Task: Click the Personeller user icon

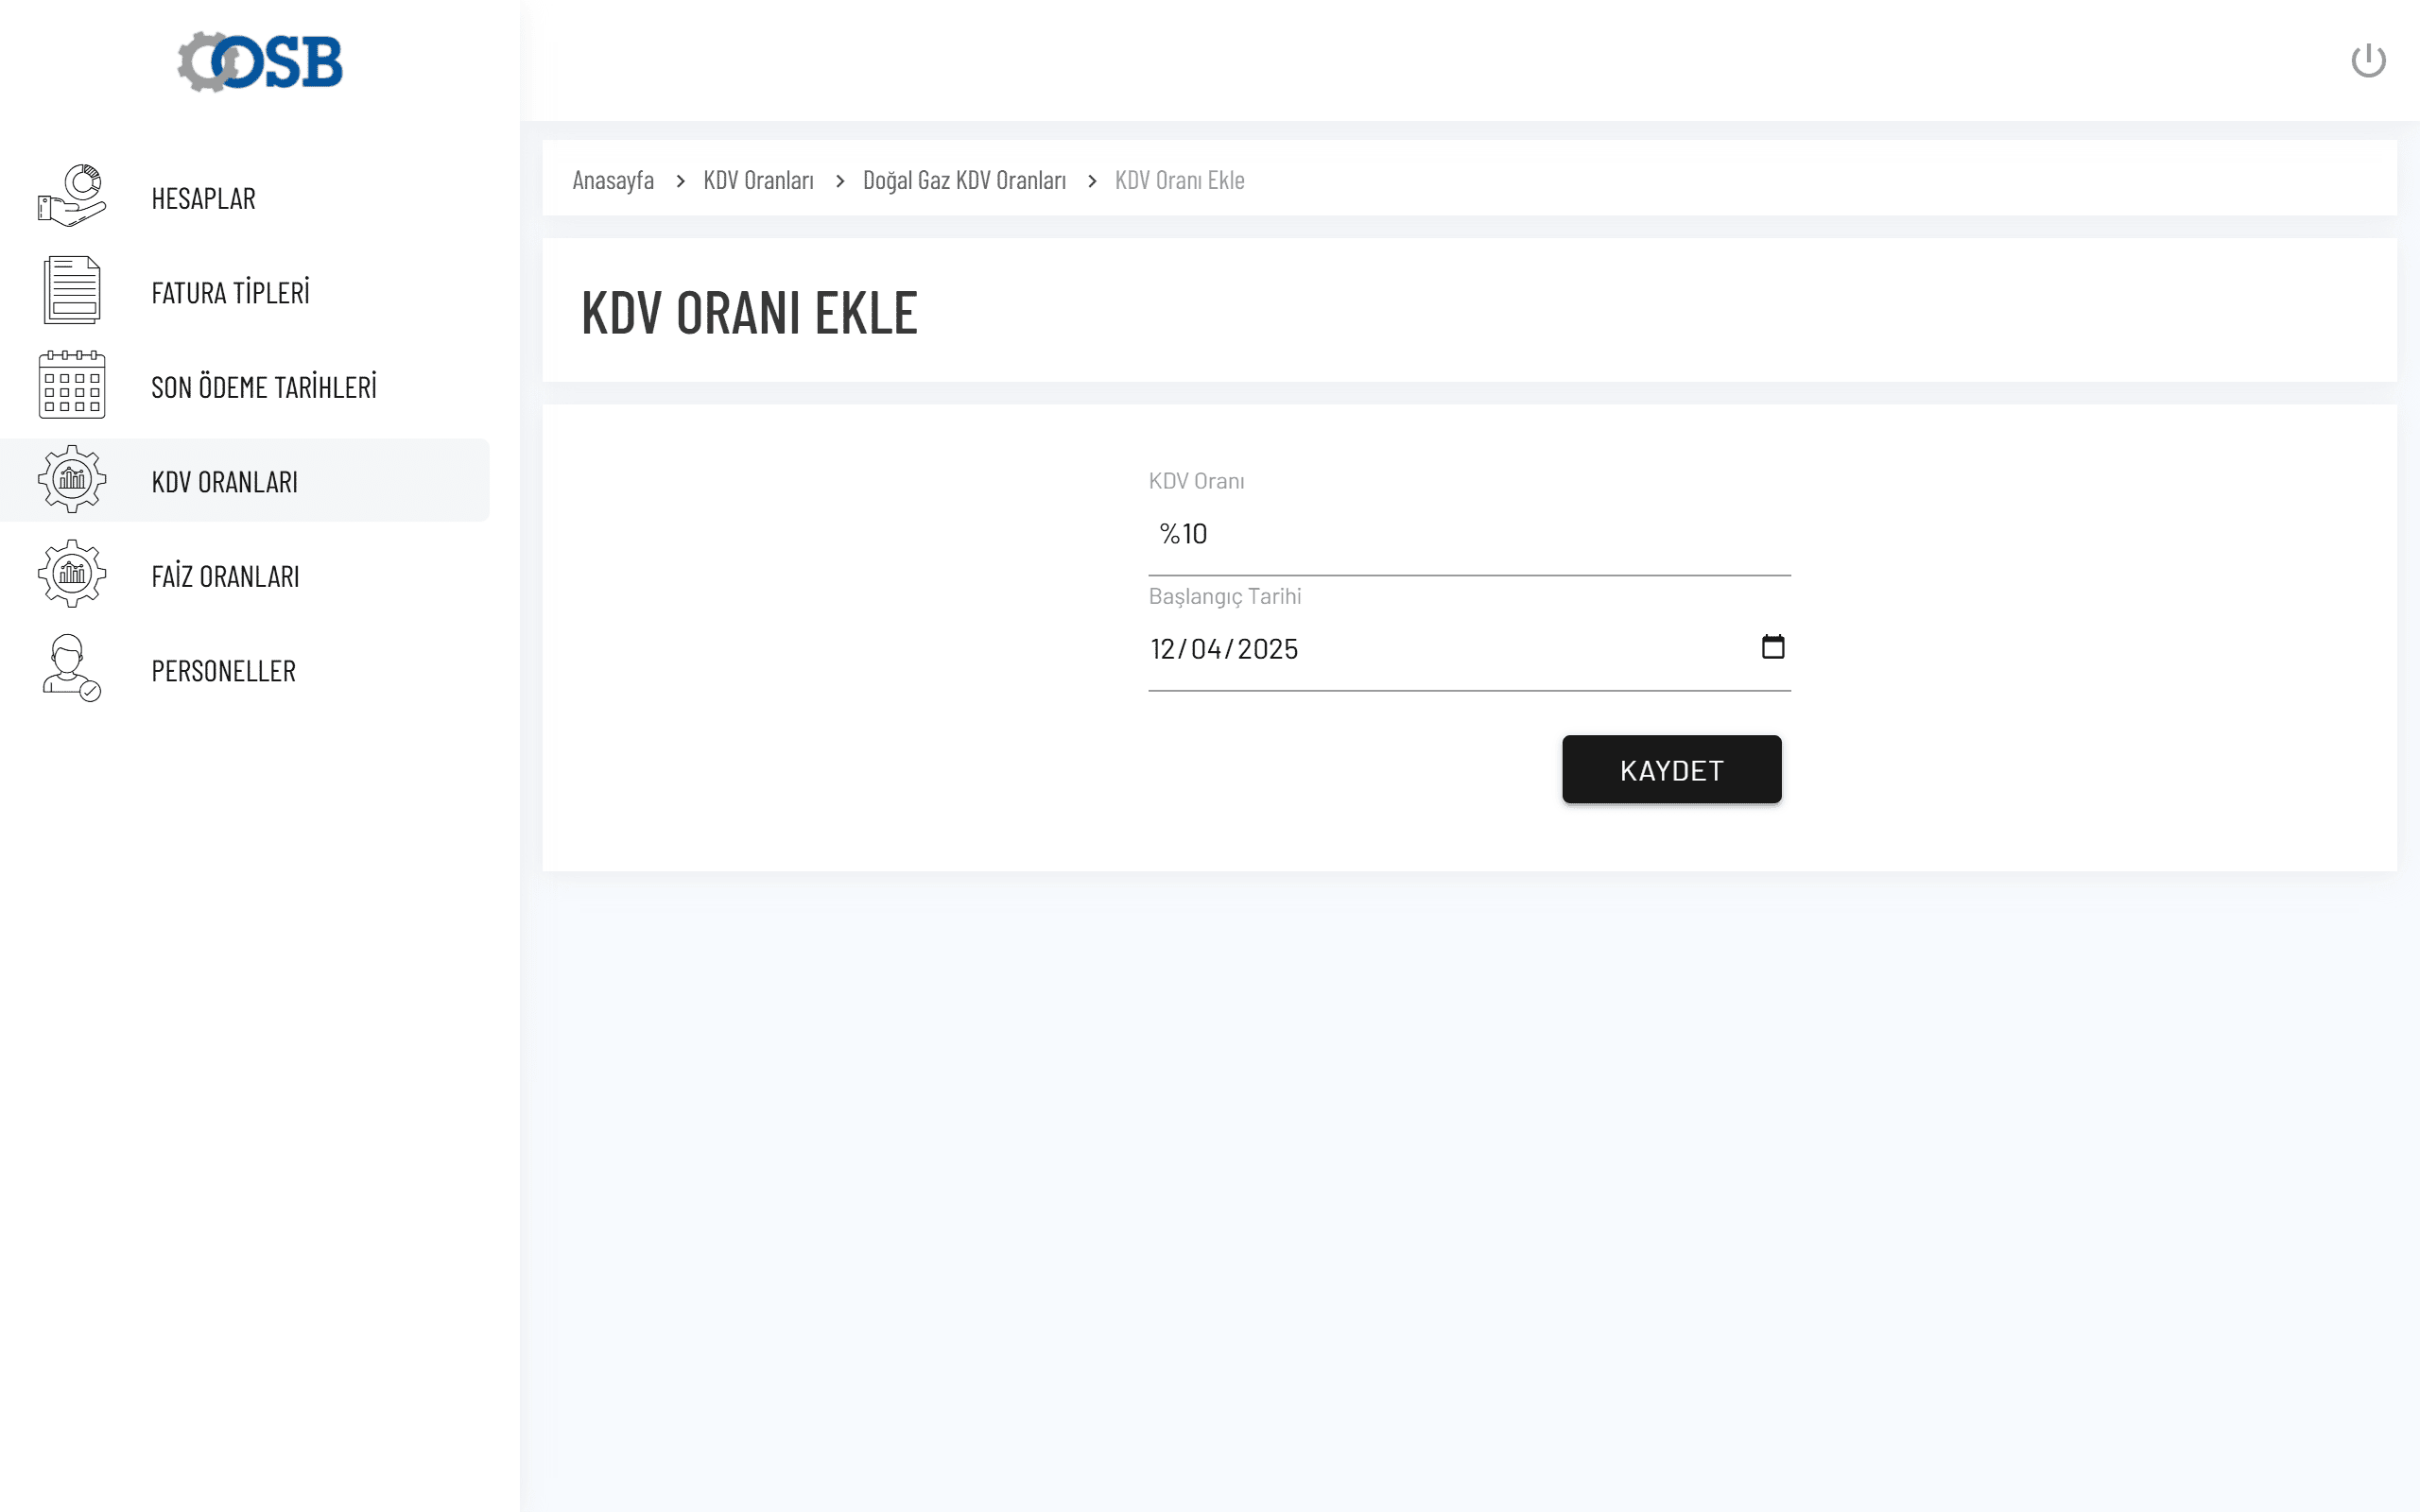Action: coord(72,668)
